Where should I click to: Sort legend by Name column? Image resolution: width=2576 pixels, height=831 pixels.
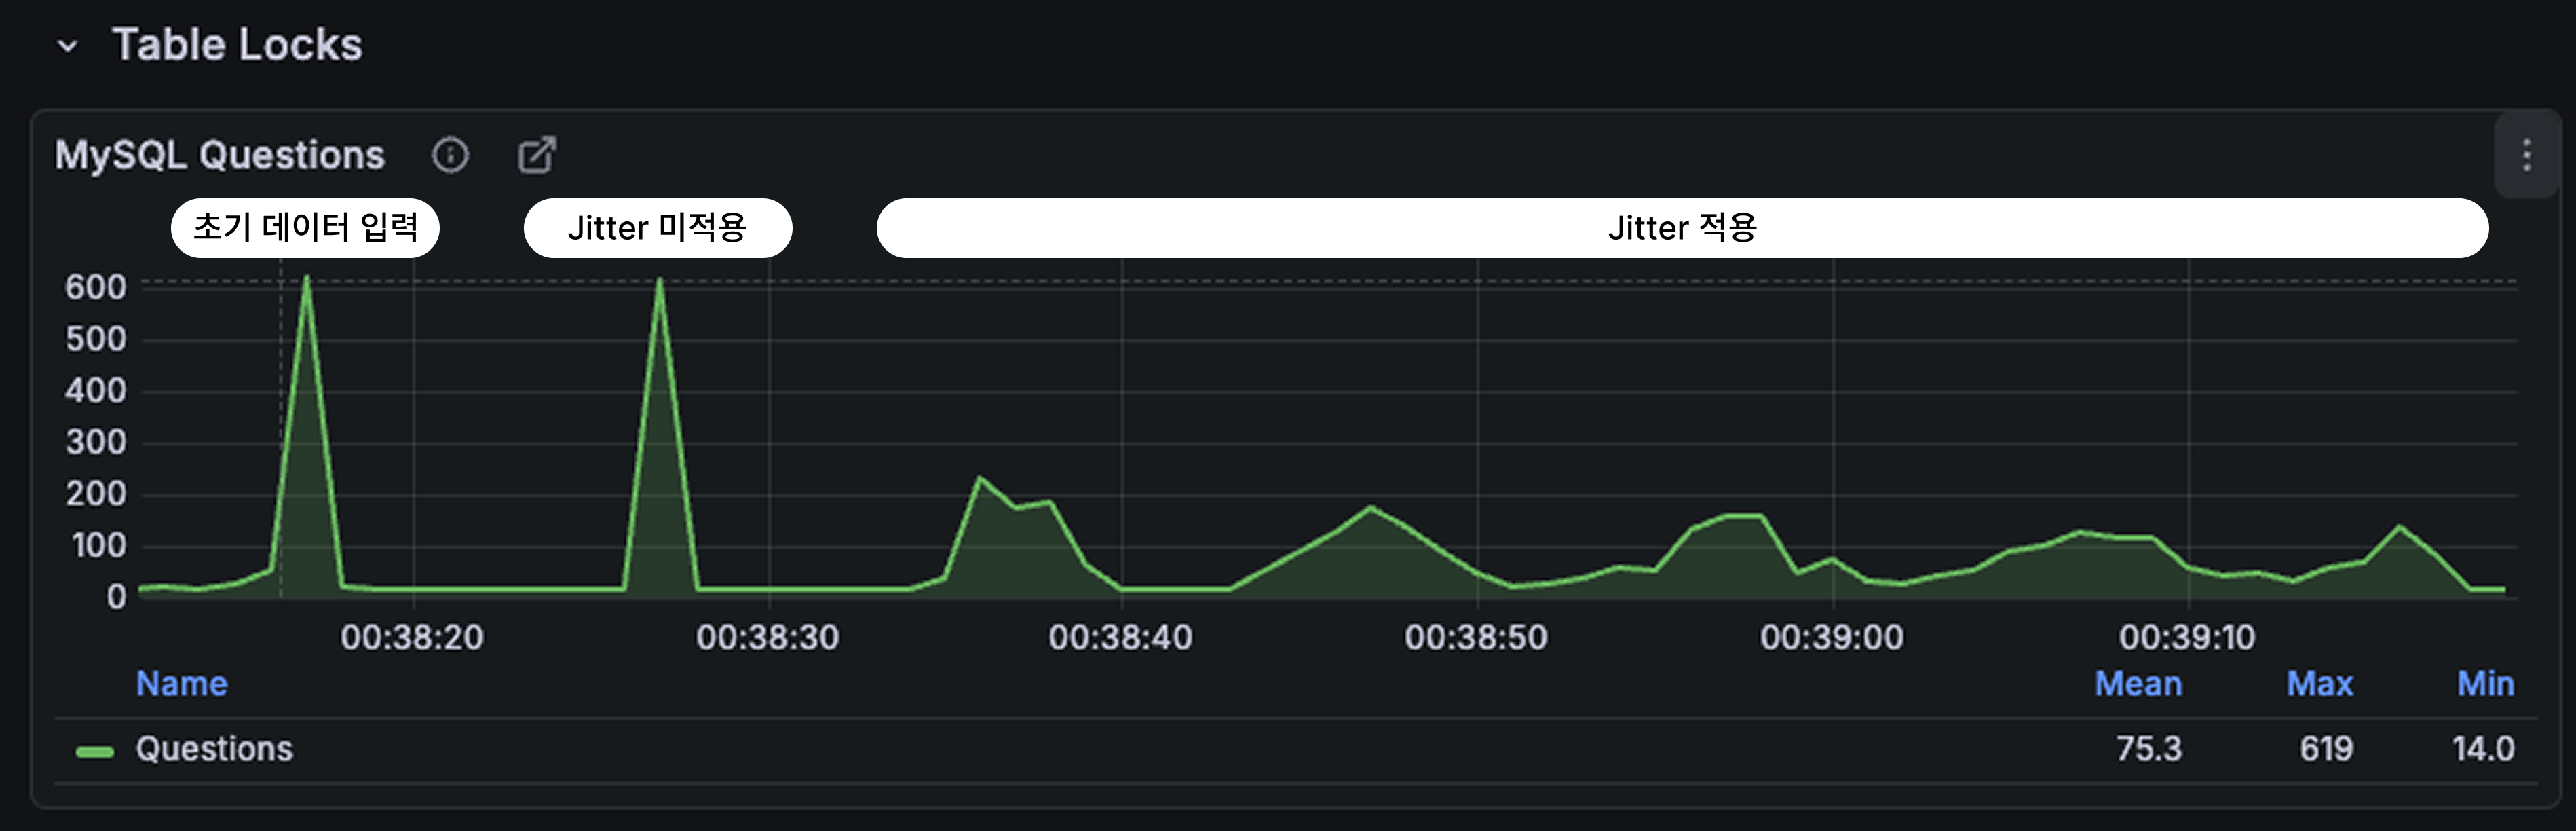pos(182,684)
